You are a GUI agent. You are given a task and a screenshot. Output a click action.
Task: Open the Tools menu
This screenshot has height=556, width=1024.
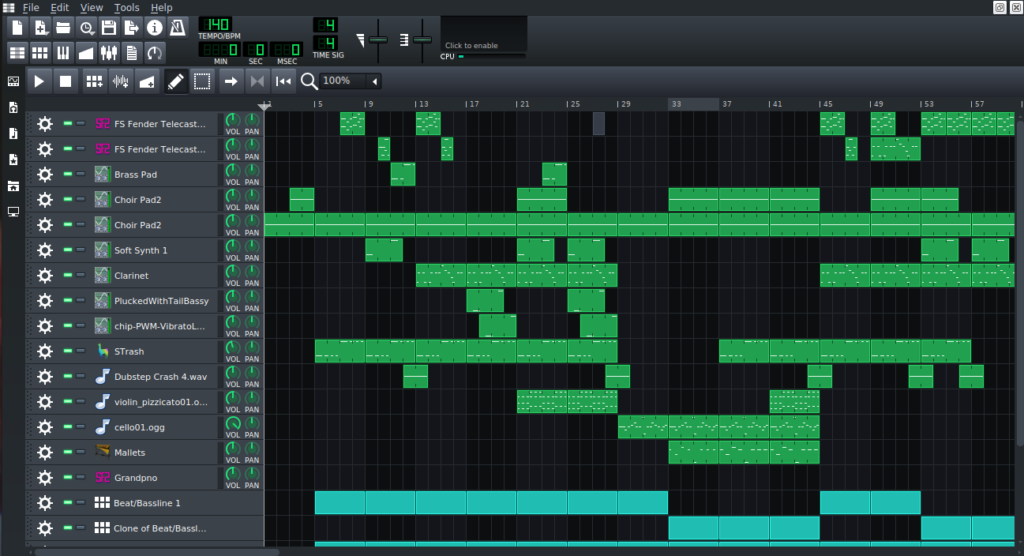point(127,8)
